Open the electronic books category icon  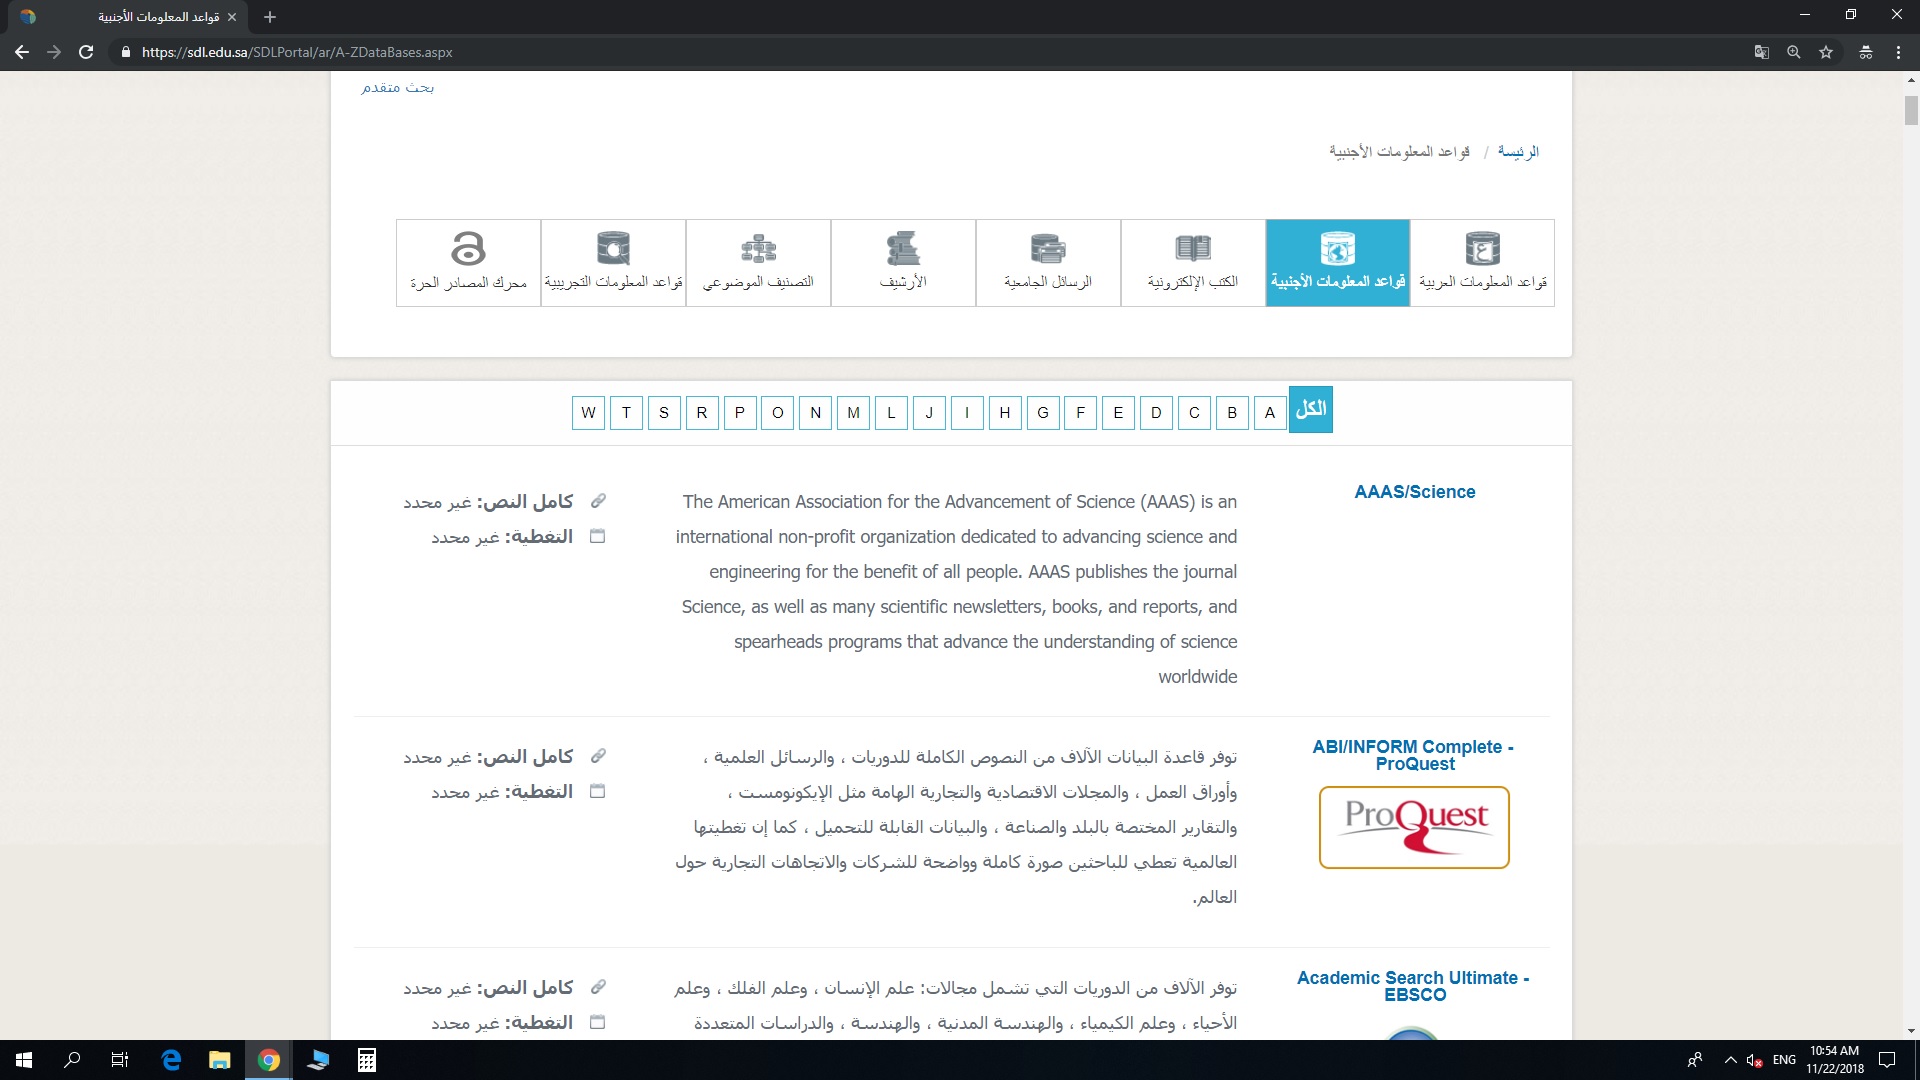1192,249
